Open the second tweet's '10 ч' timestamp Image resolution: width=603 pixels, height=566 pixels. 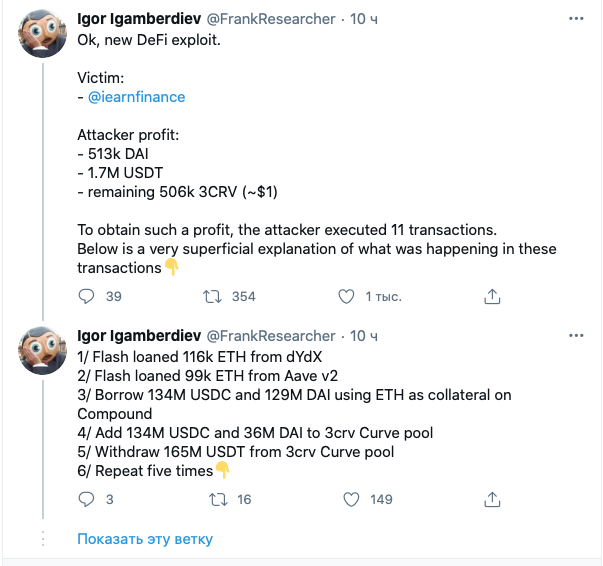364,335
